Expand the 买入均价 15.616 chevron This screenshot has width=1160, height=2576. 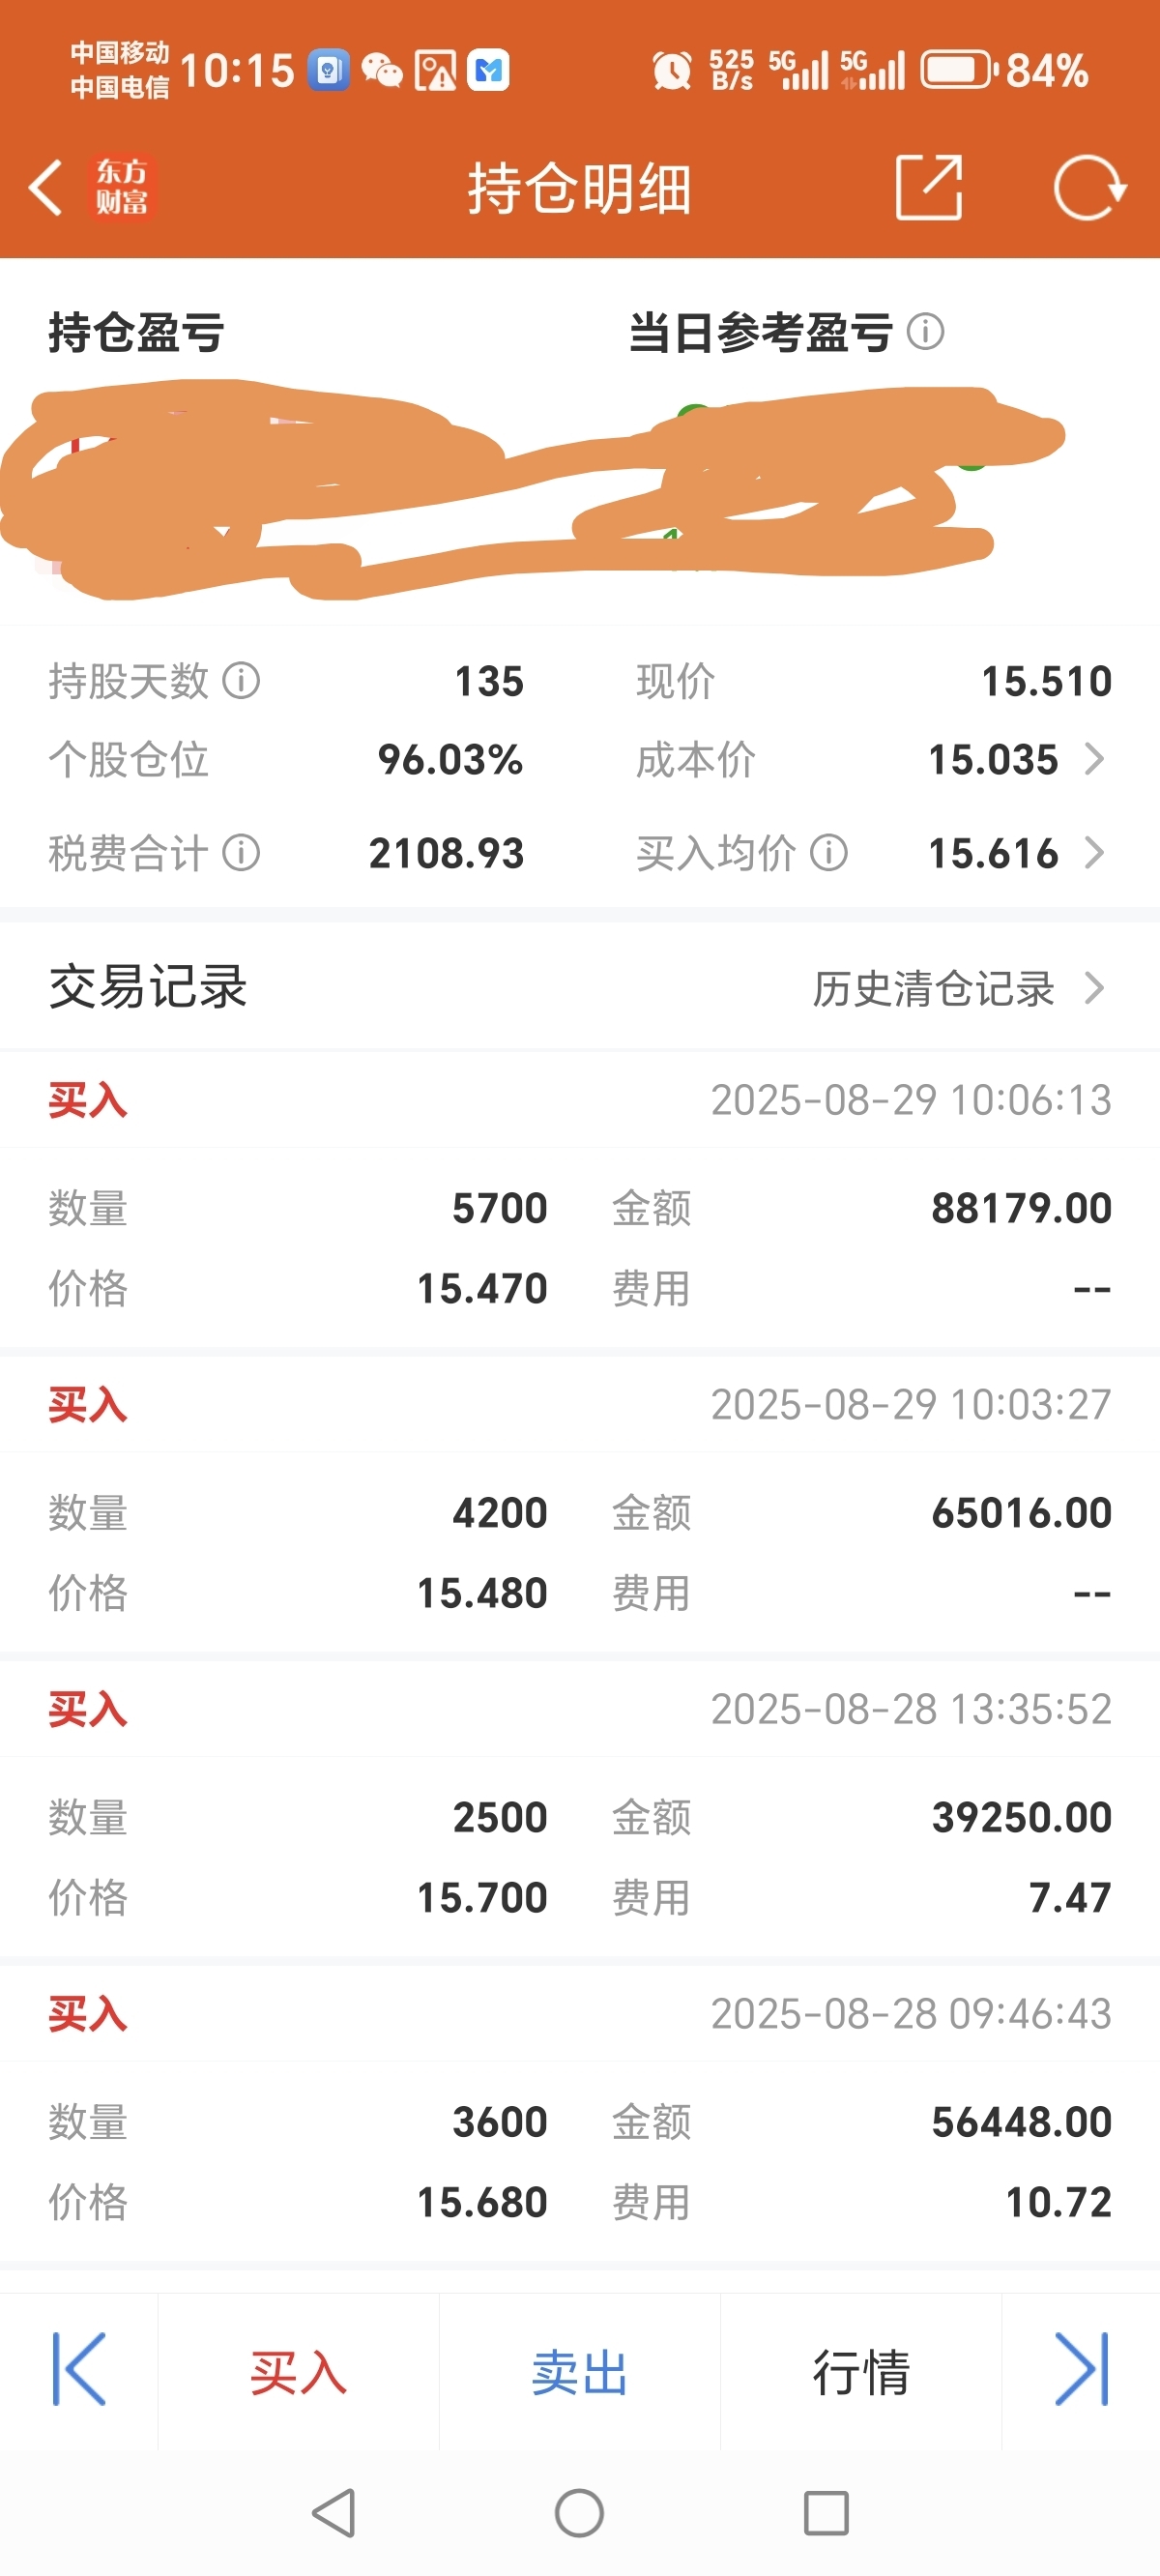(1095, 853)
